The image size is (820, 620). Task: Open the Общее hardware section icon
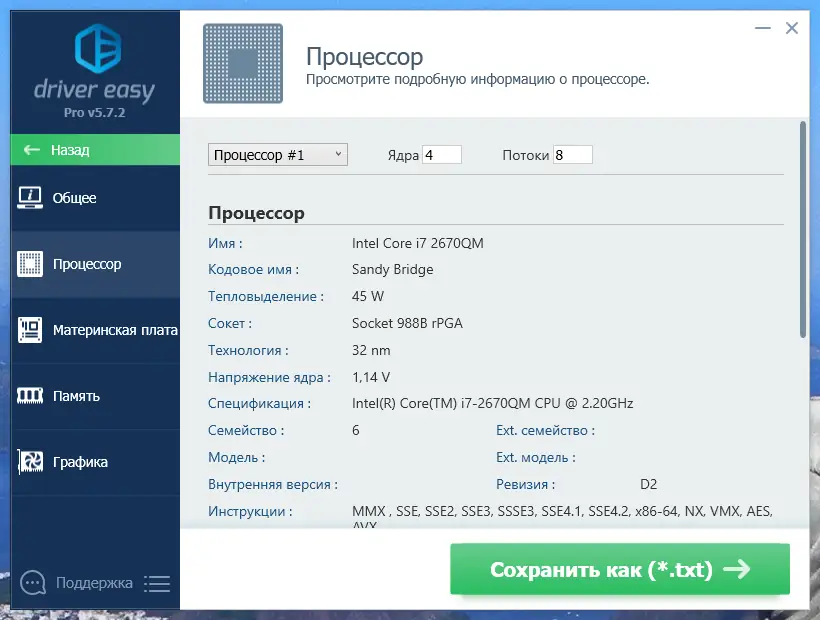[x=32, y=198]
